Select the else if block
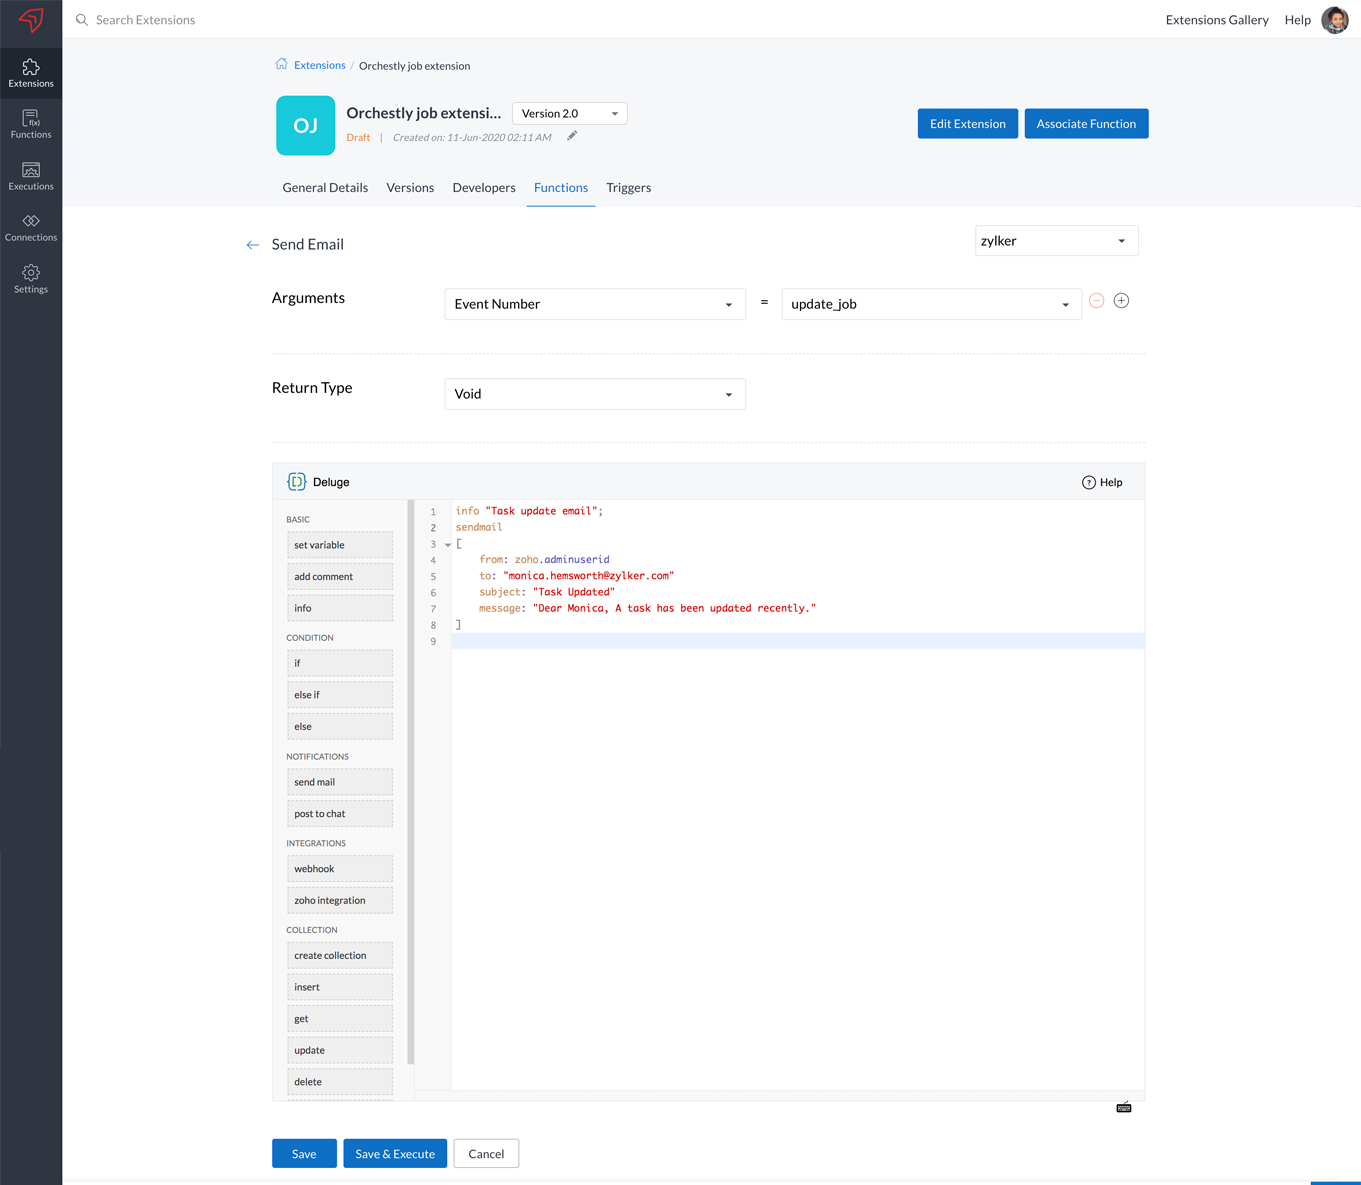The image size is (1361, 1185). point(340,695)
